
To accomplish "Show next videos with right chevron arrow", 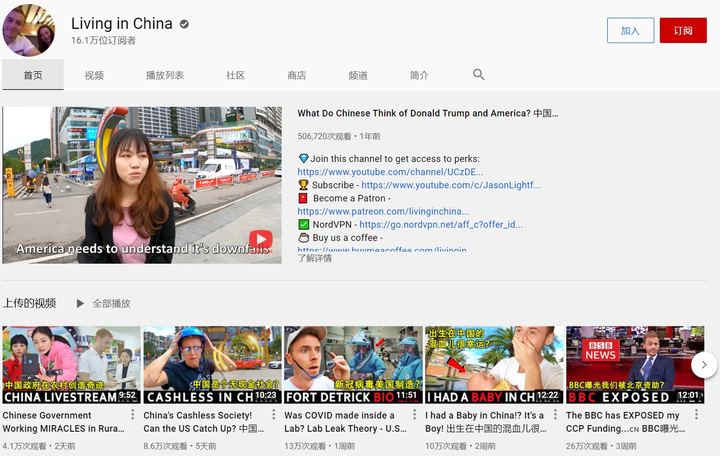I will 704,365.
